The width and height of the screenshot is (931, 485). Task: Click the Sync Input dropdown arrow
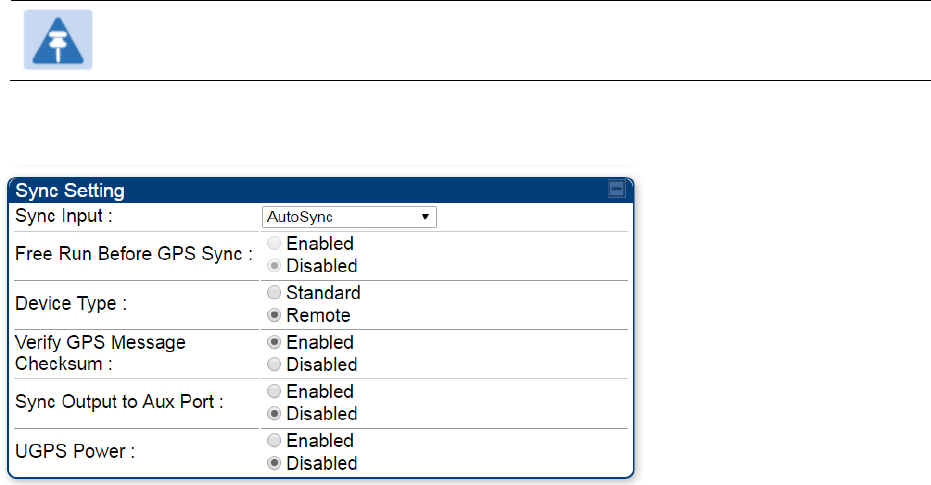pos(425,217)
